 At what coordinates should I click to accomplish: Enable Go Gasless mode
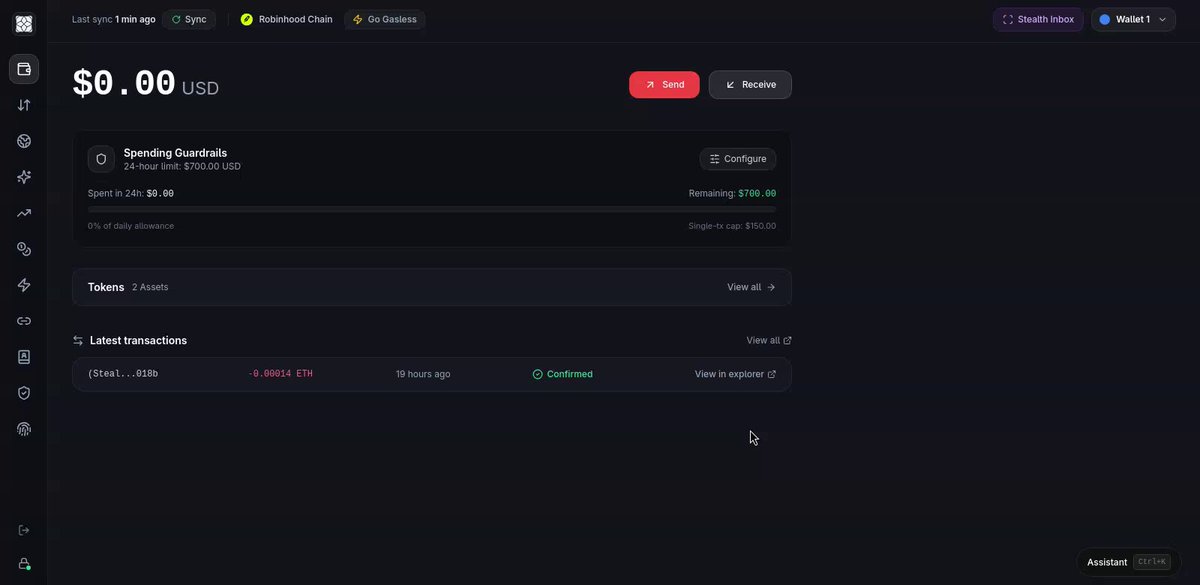coord(385,19)
